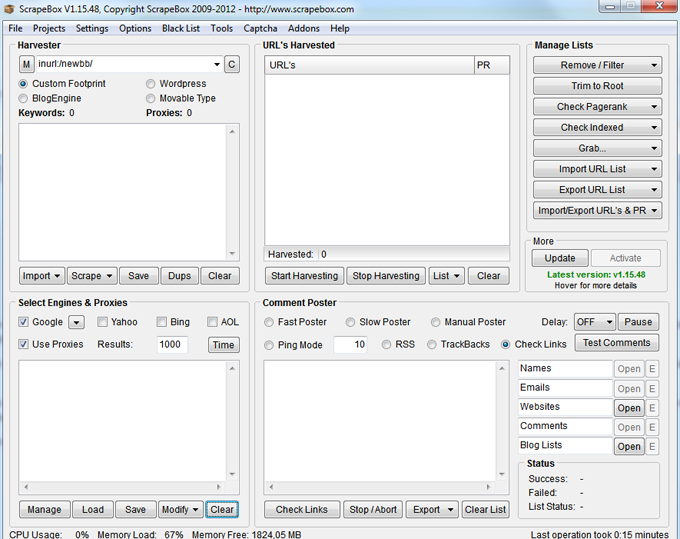Click the E button next to Comments
Viewport: 680px width, 539px height.
tap(652, 427)
